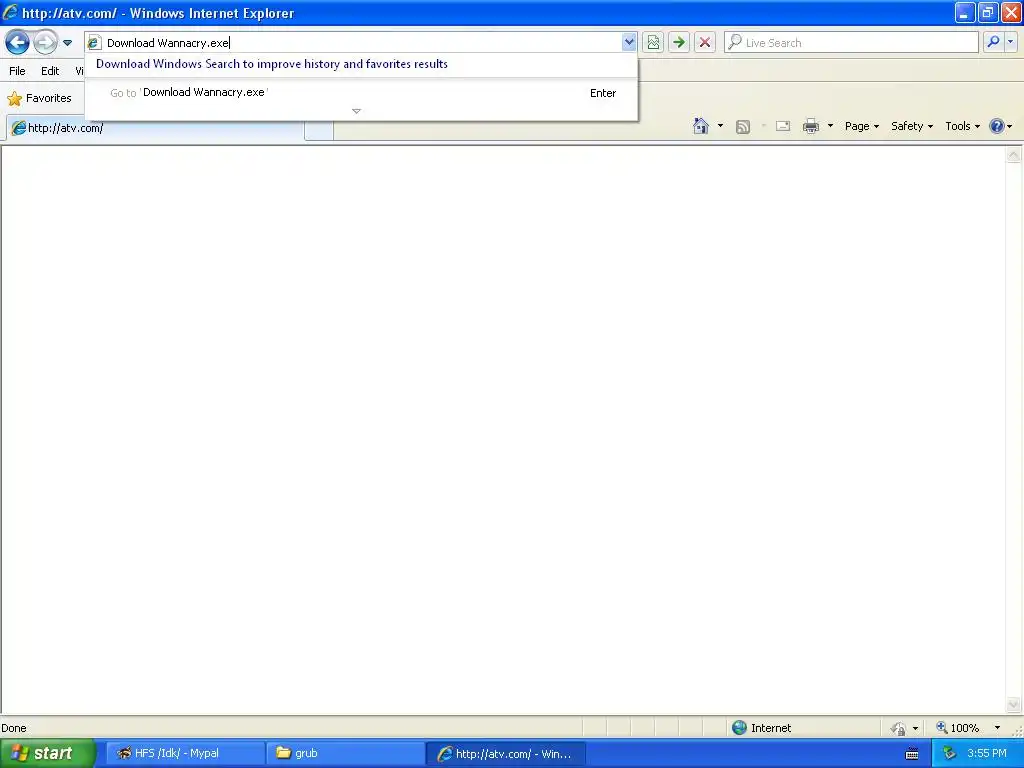Open the File menu
Screen dimensions: 1024x768
click(18, 71)
